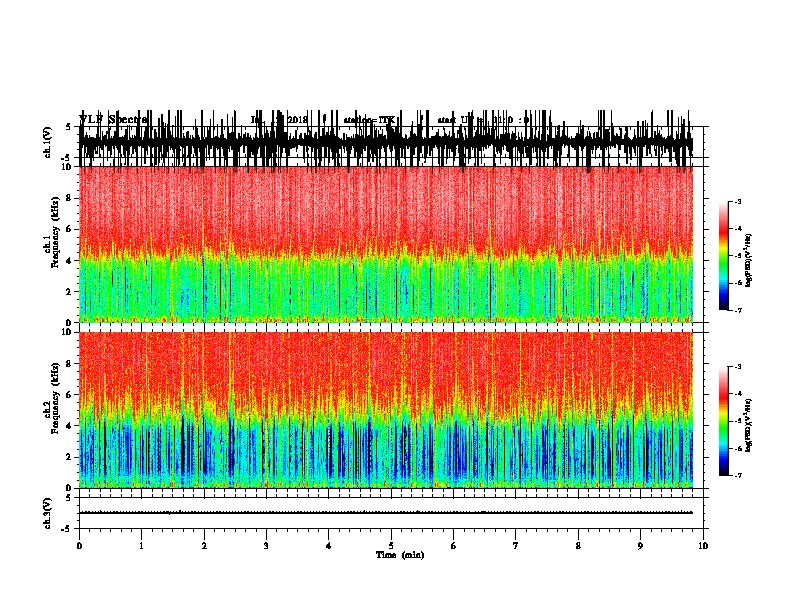Click time axis tick label "10"
The image size is (792, 612).
[x=703, y=546]
